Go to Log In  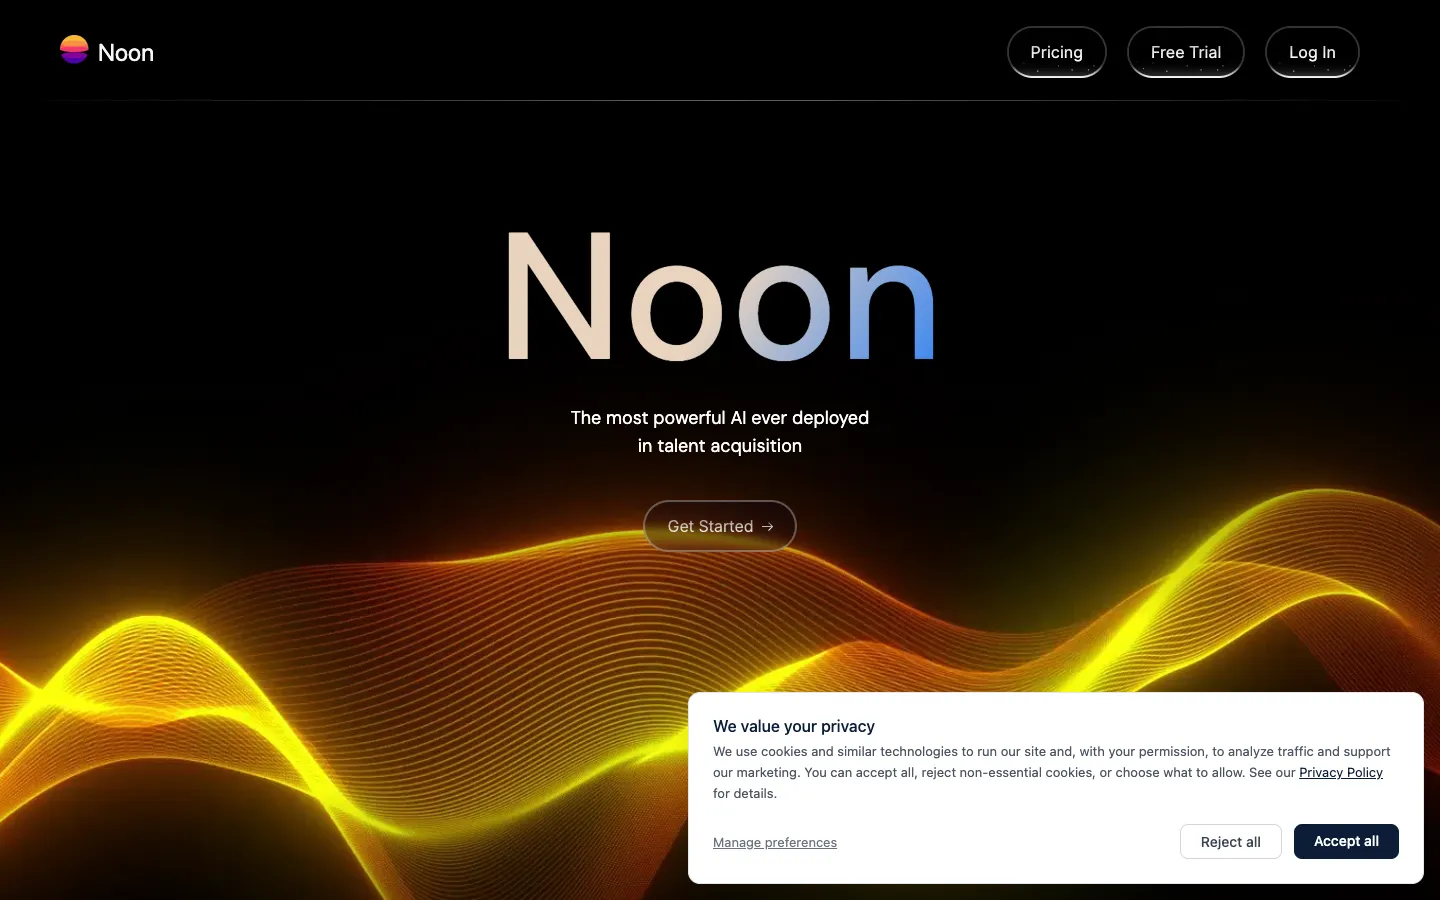click(x=1312, y=52)
